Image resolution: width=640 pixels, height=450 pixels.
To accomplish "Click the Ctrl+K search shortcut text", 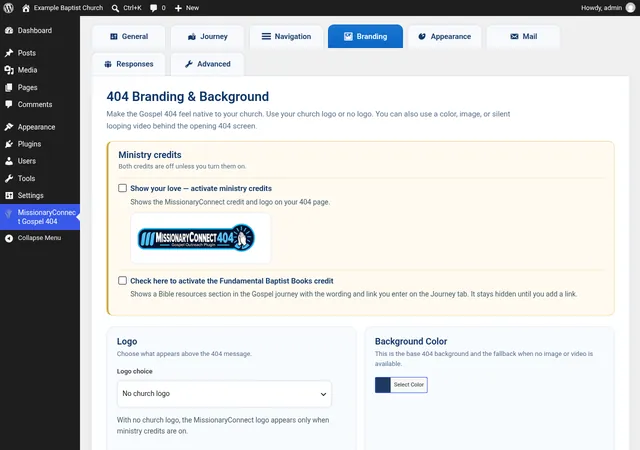I will [x=132, y=8].
